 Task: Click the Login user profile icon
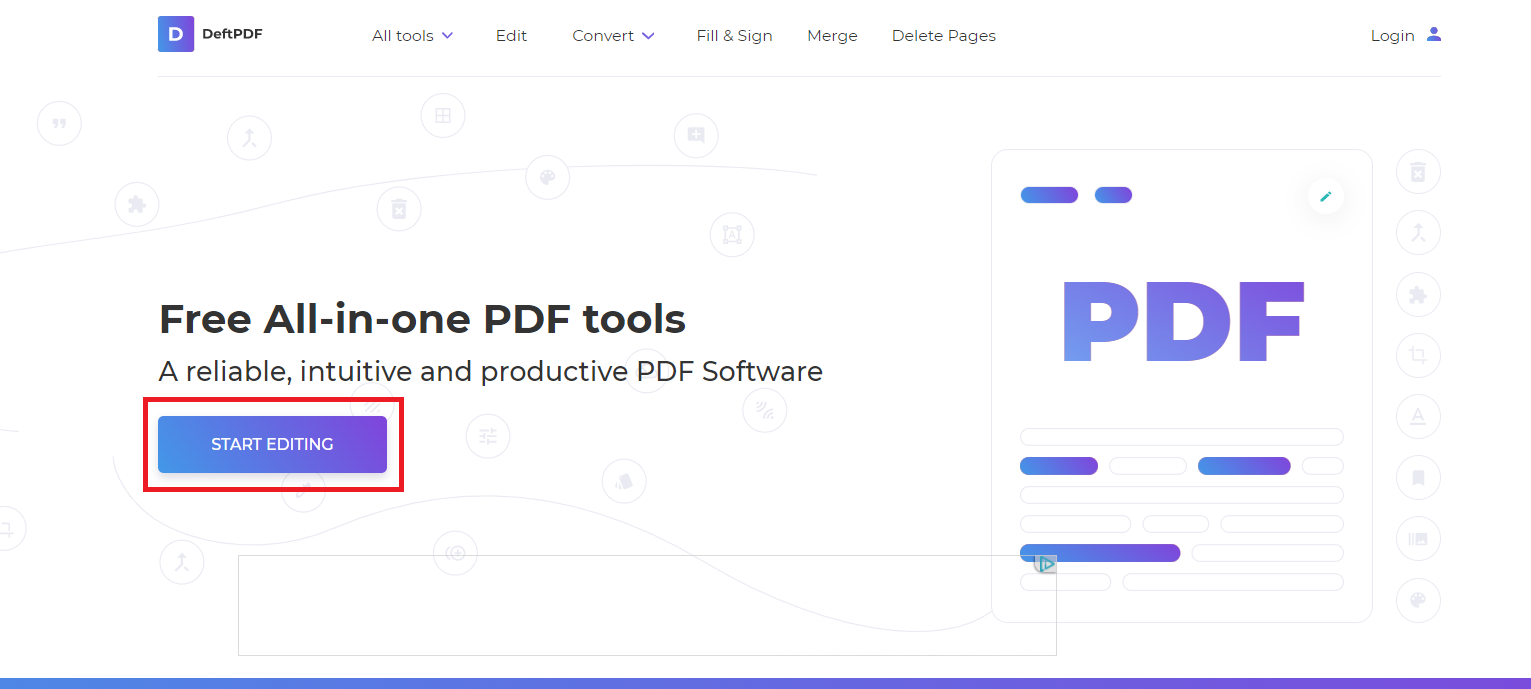(1434, 34)
